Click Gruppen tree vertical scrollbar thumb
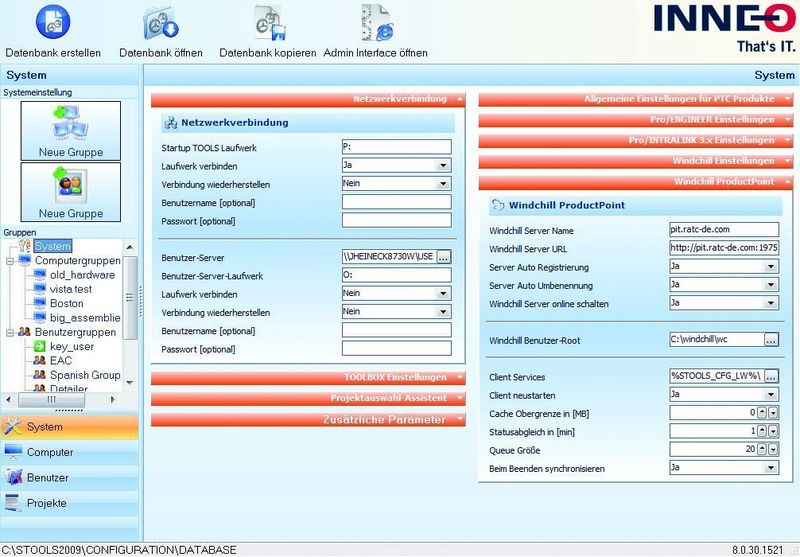This screenshot has height=557, width=800. [130, 297]
